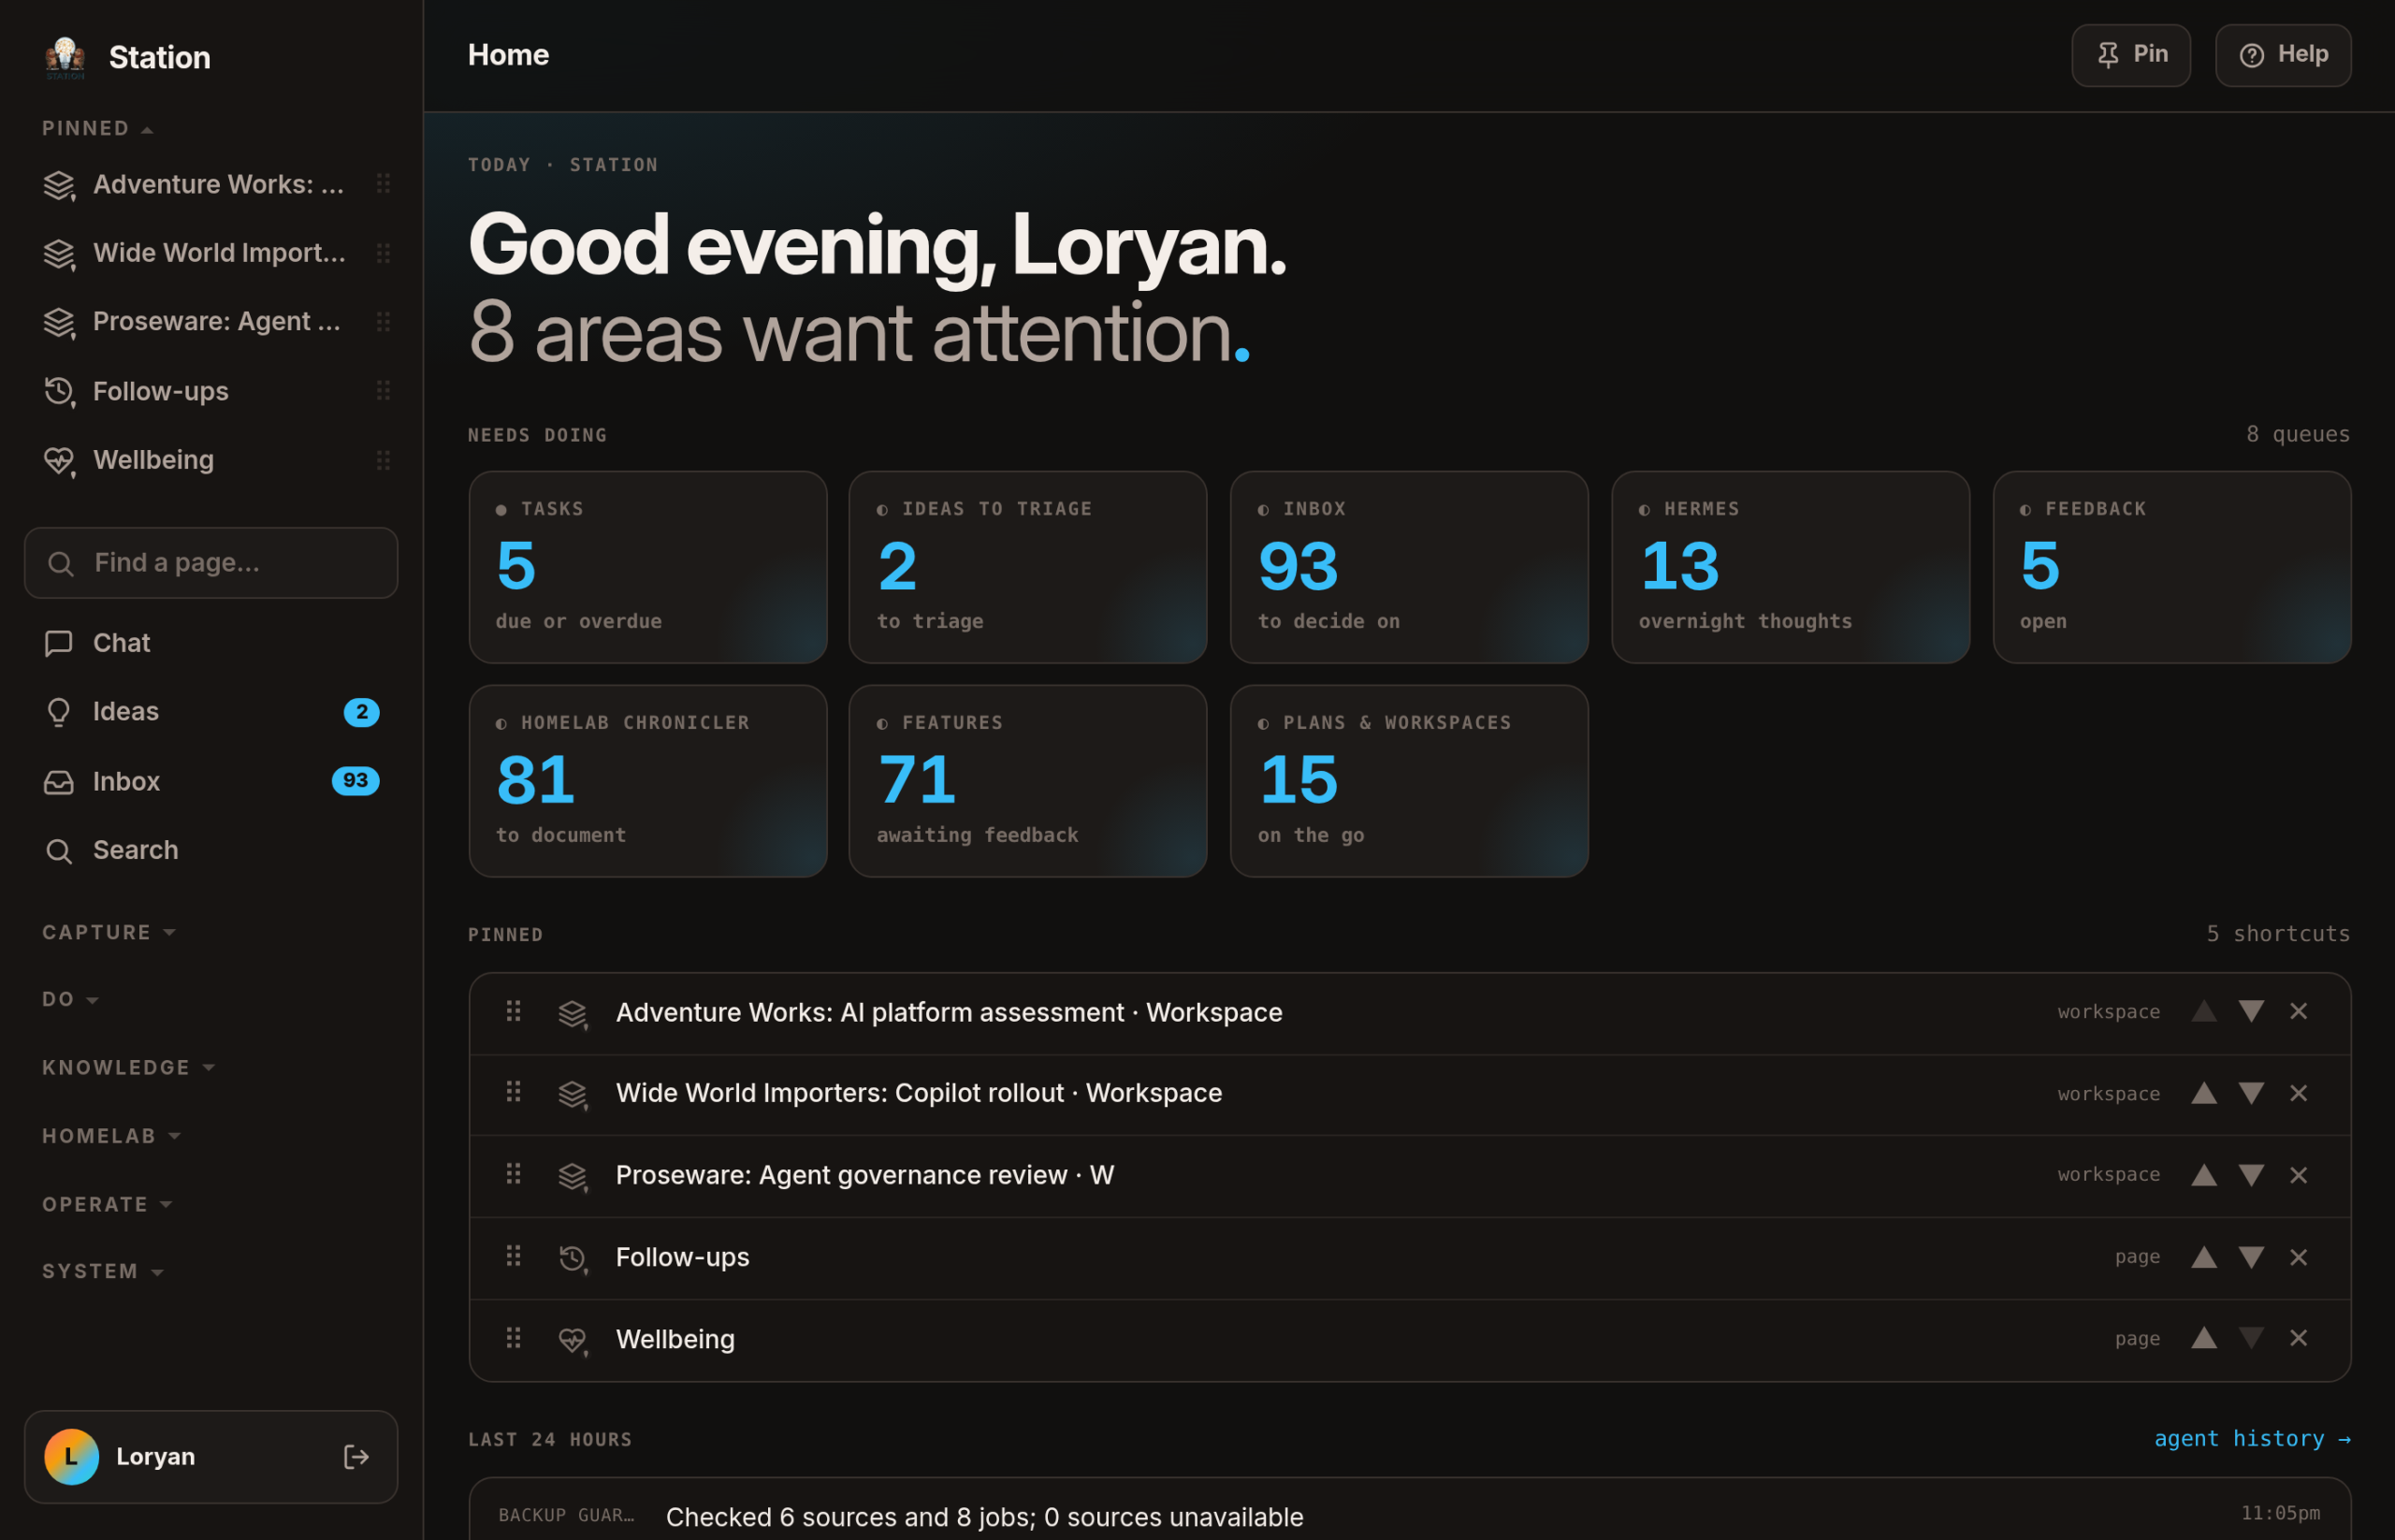
Task: Click the sign out icon beside Loryan
Action: pos(356,1457)
